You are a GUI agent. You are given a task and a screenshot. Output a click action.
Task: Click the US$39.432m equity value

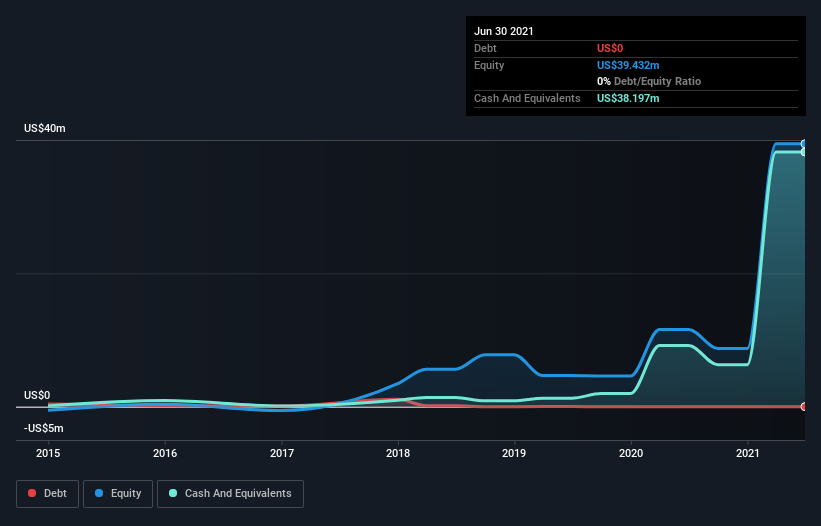click(x=628, y=65)
